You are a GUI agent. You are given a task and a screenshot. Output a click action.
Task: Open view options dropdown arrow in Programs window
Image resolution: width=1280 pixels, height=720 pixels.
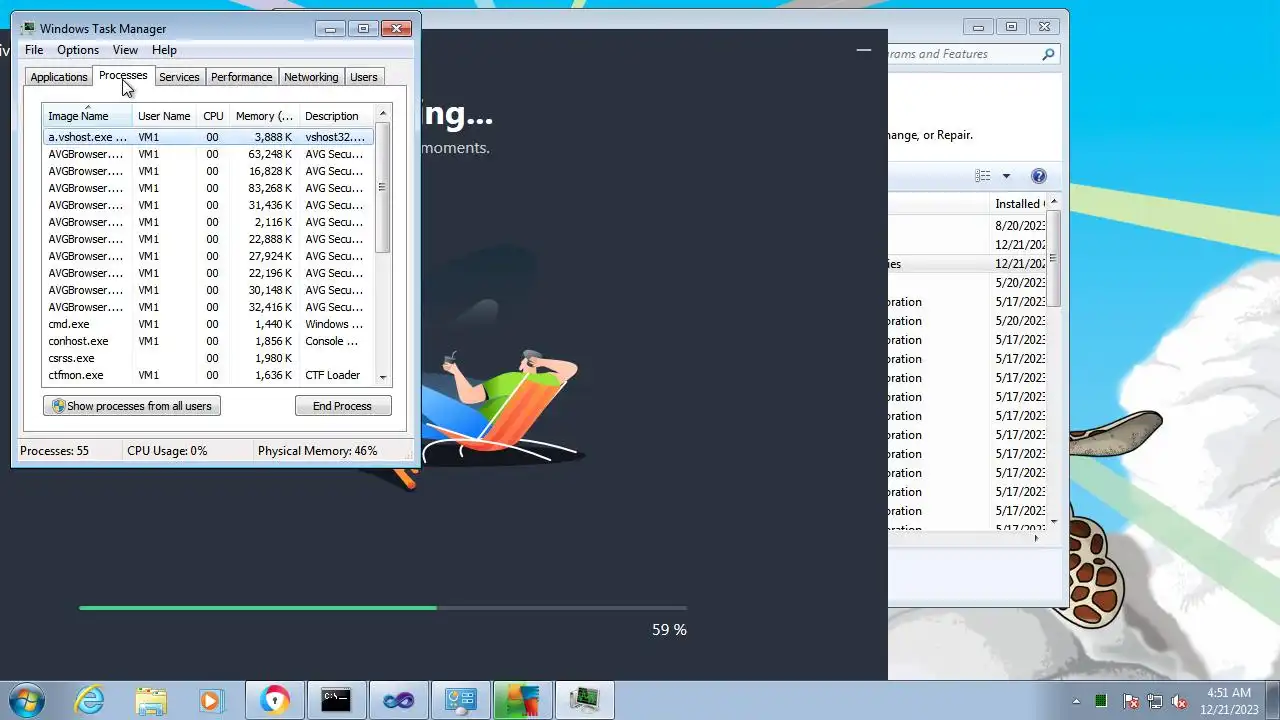[x=1006, y=176]
